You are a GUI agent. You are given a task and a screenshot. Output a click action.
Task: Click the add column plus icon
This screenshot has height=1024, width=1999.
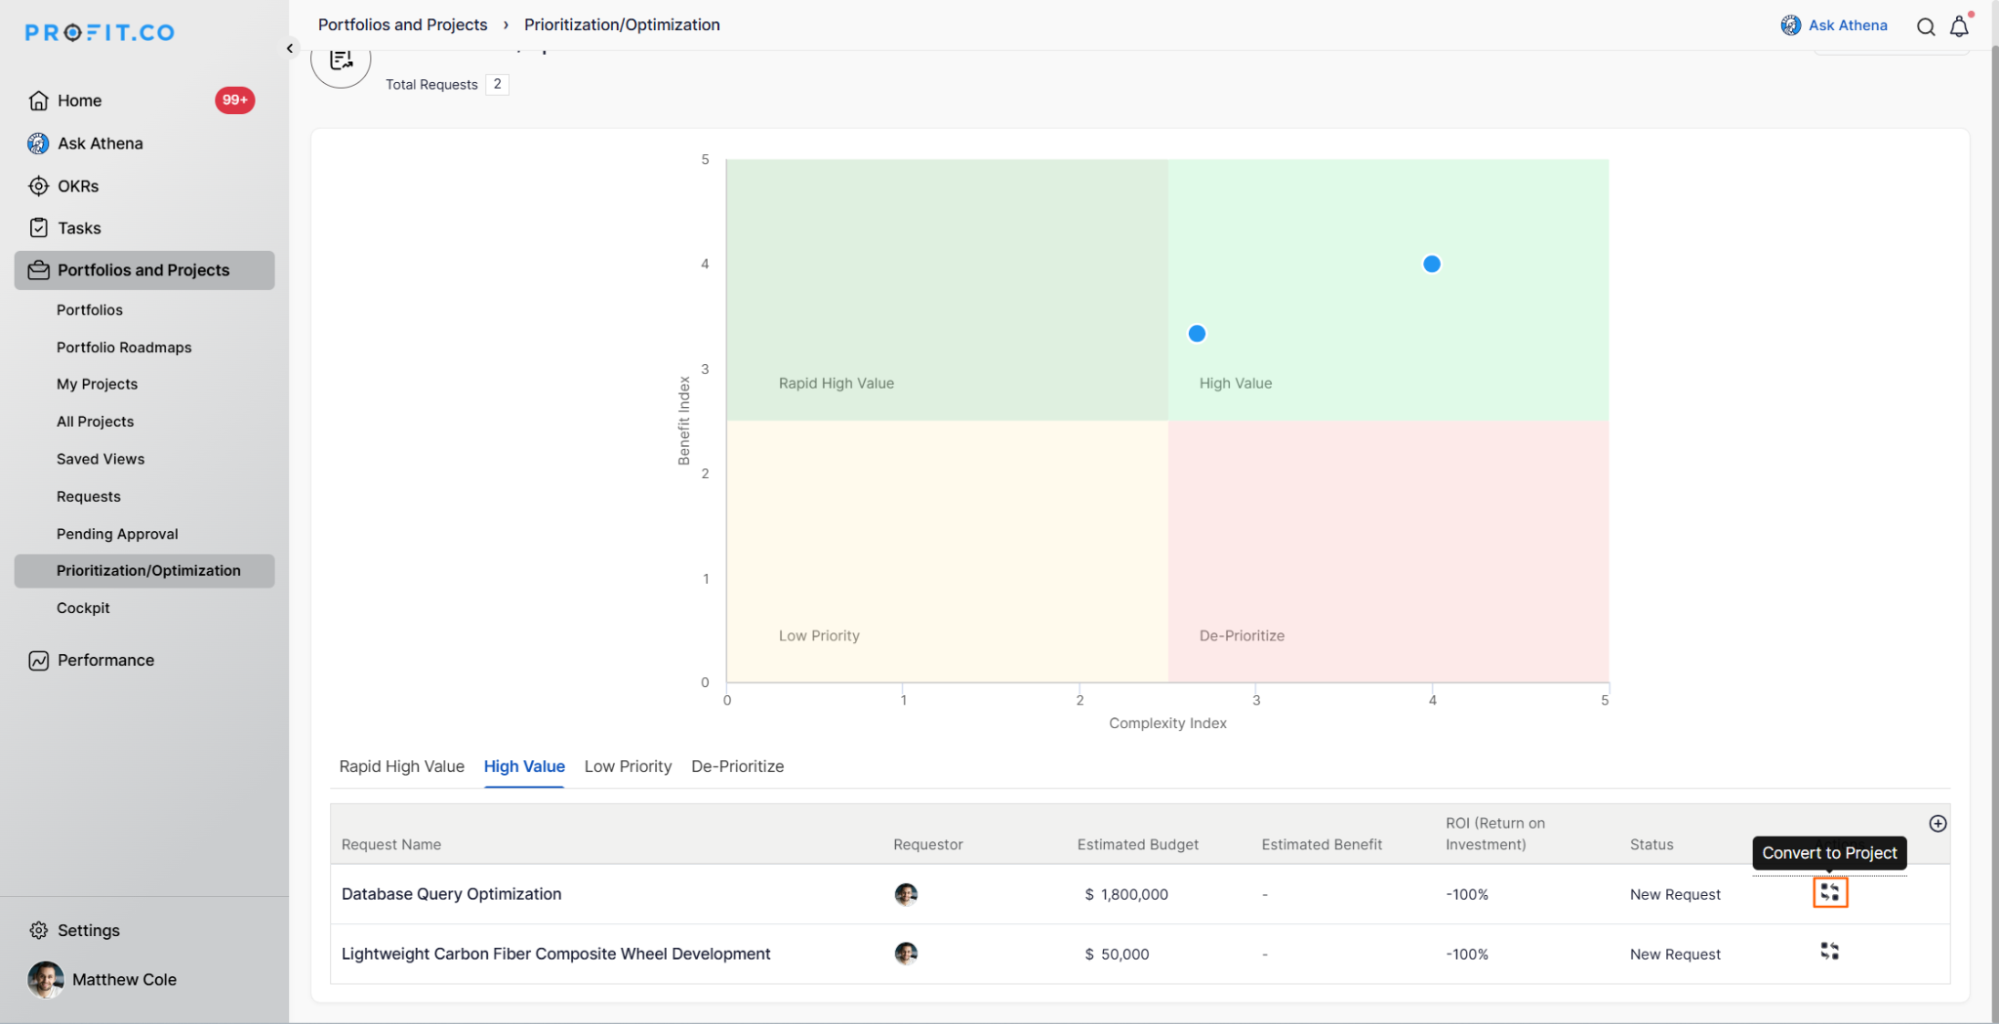click(1937, 823)
